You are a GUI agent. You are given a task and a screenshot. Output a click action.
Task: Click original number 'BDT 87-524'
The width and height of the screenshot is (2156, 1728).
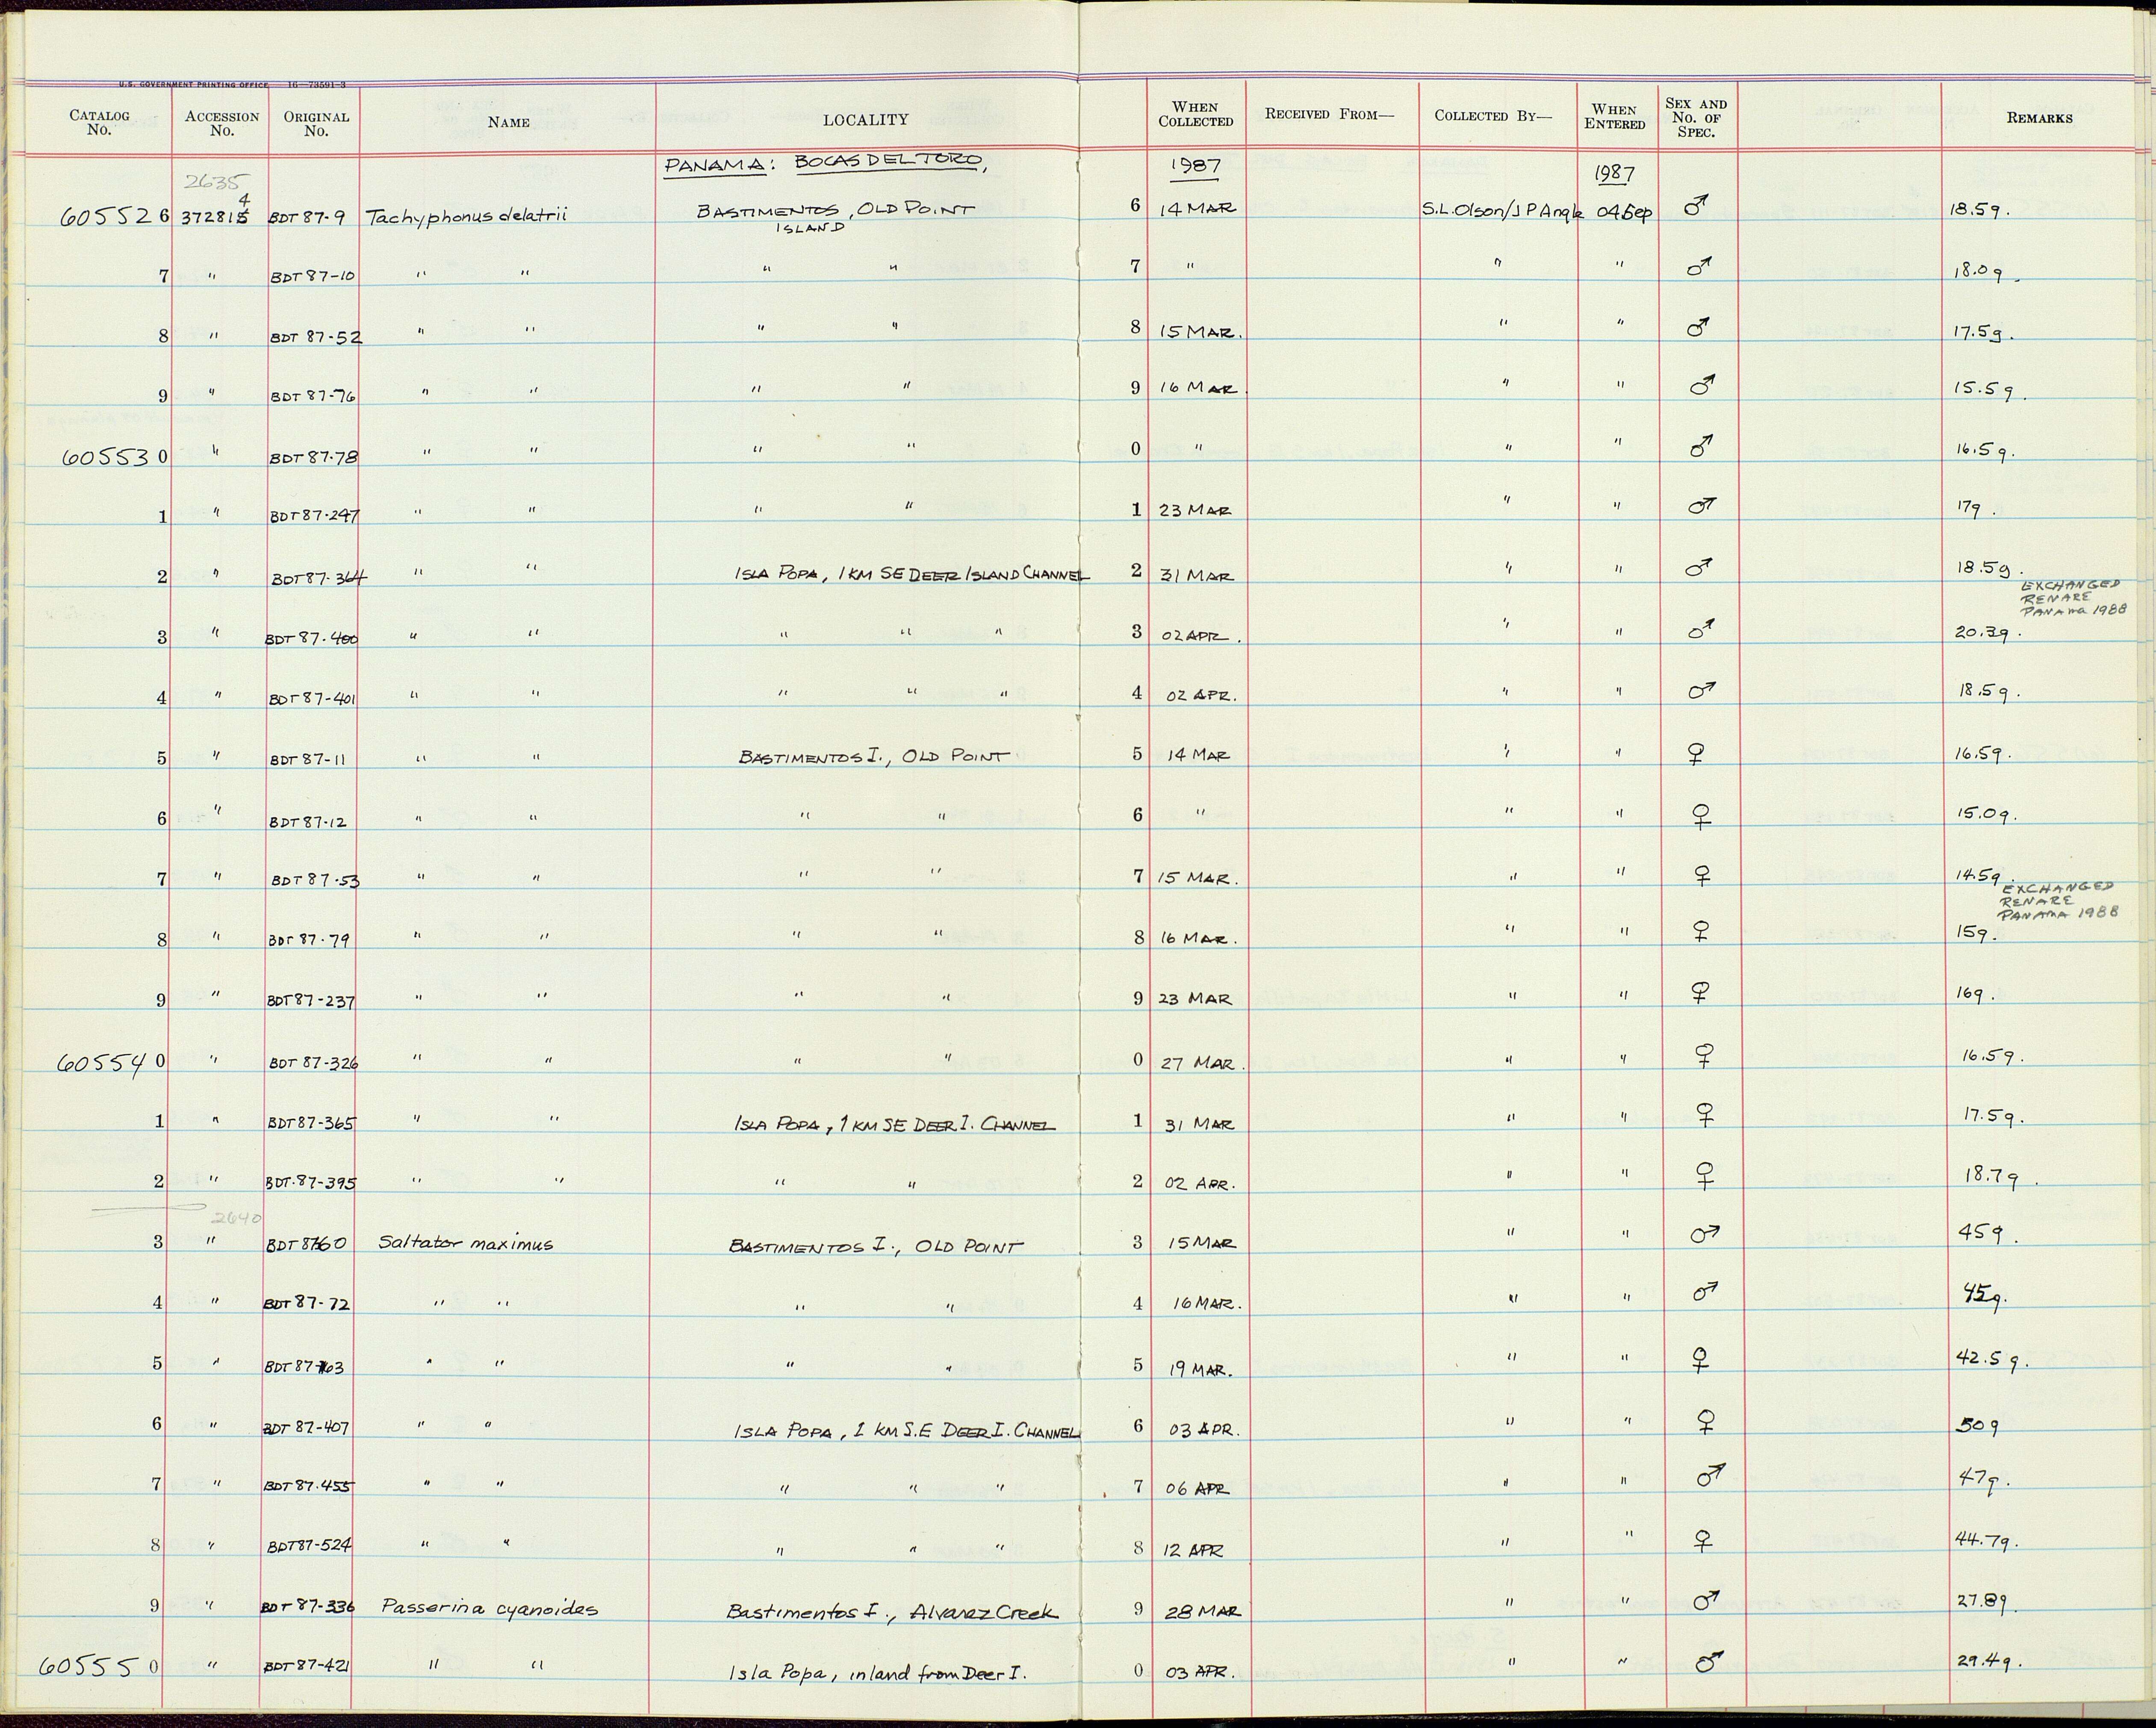309,1545
